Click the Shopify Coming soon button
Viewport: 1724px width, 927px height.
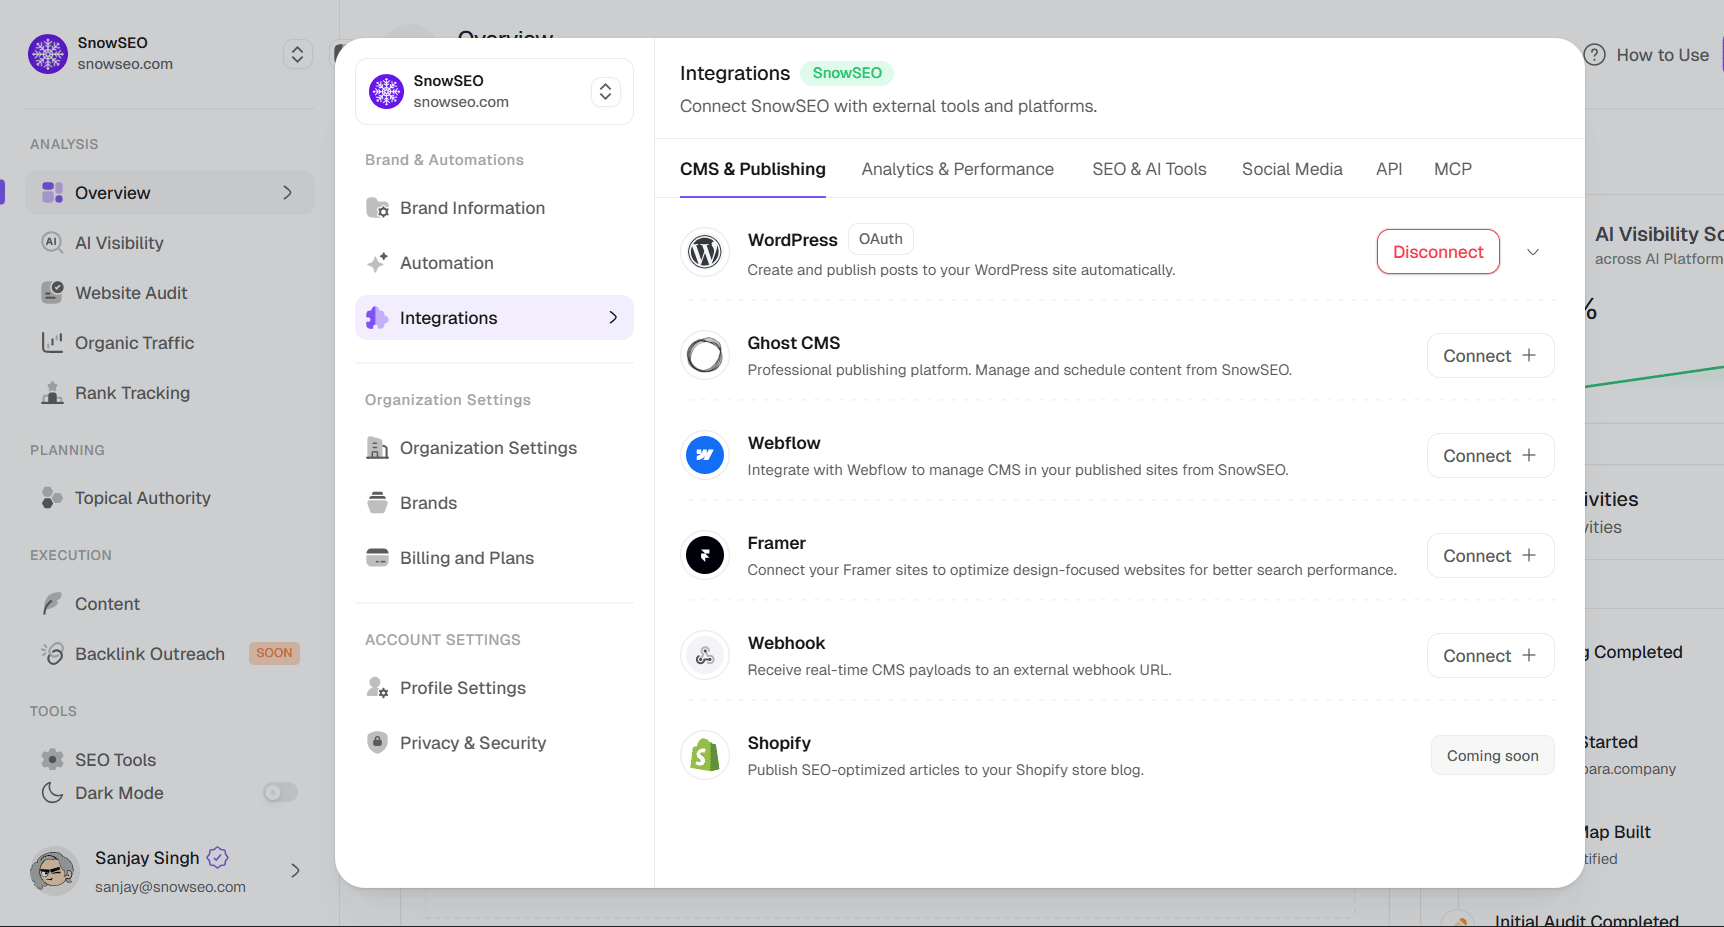1492,756
